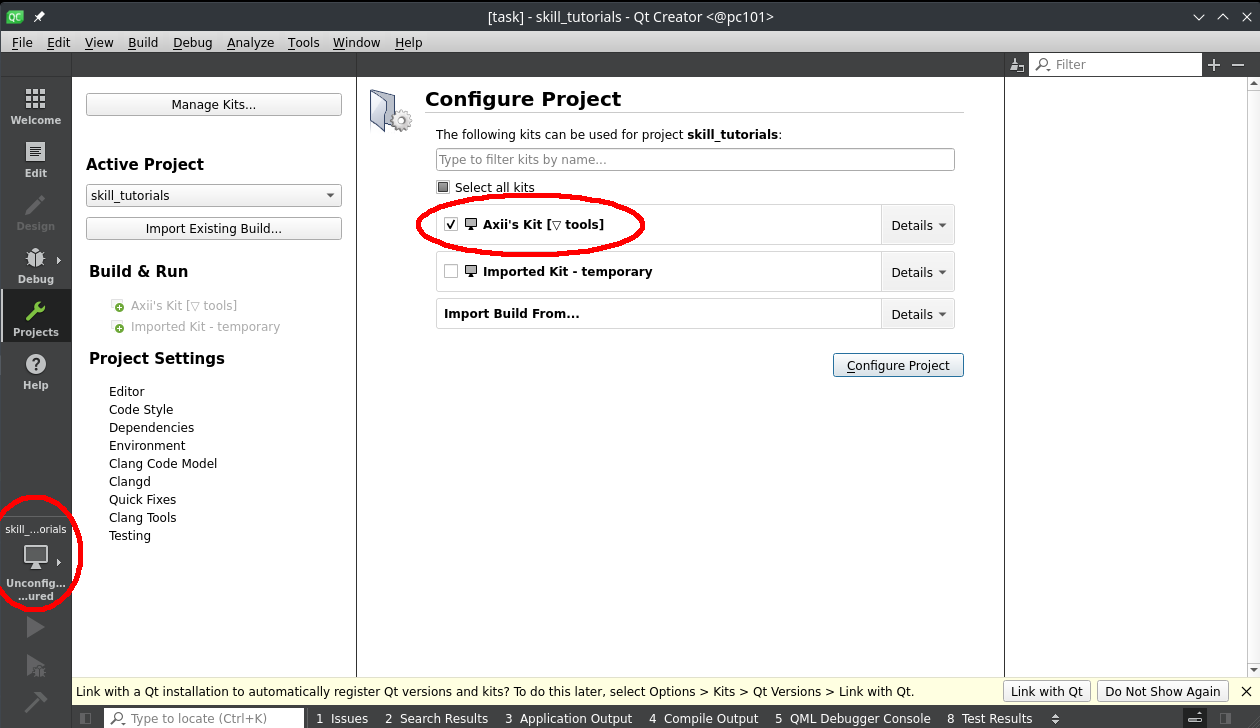The image size is (1260, 728).
Task: Toggle the right sidebar visibility
Action: [x=1225, y=718]
